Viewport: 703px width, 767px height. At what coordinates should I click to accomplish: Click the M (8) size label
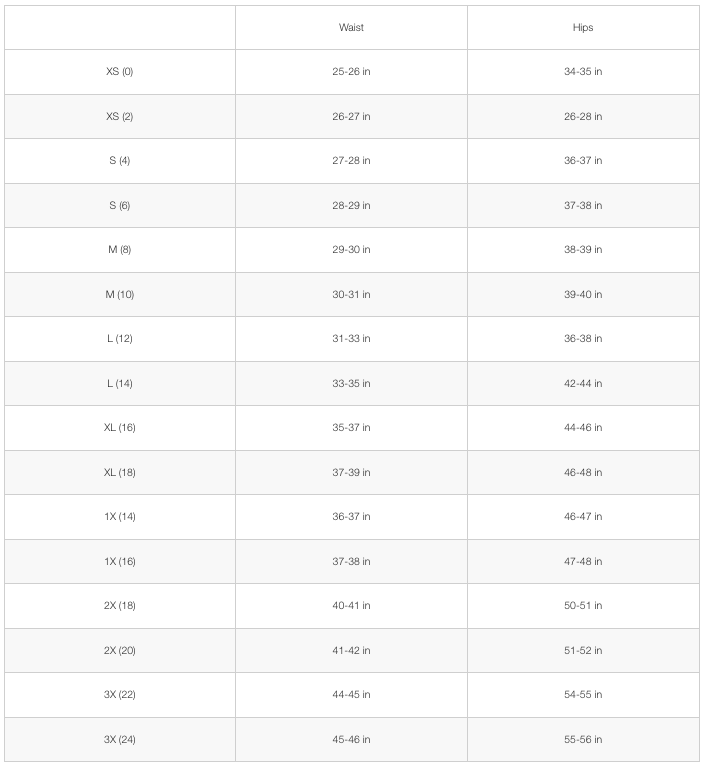click(119, 250)
